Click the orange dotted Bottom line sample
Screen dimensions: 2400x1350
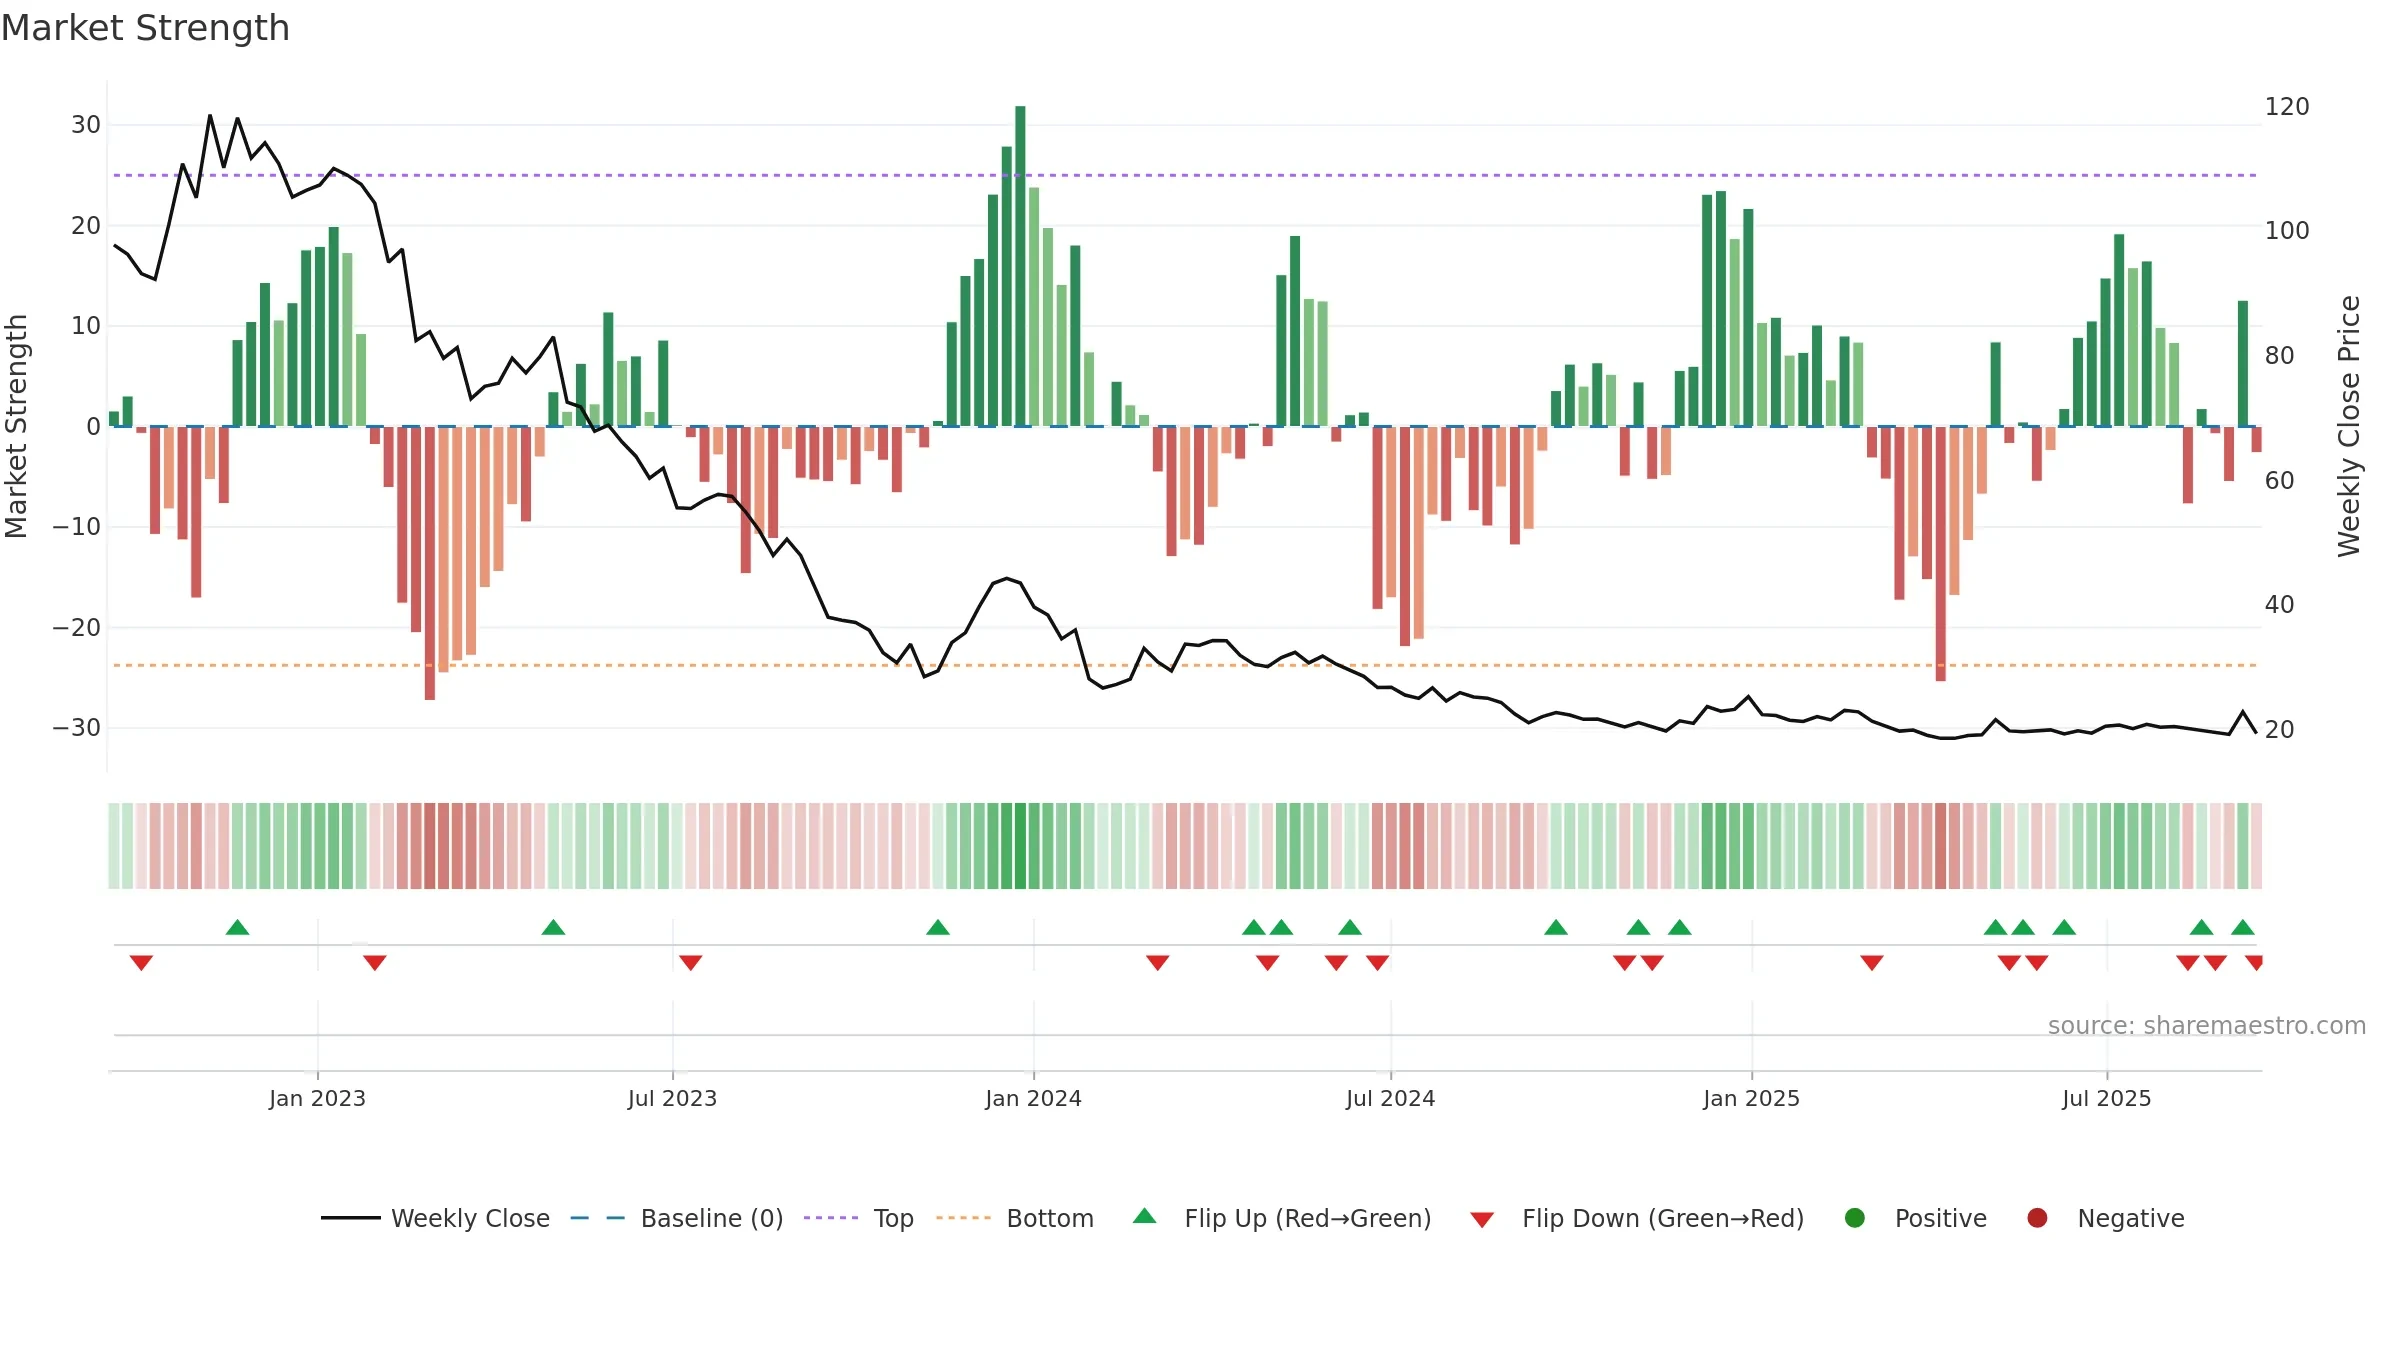(963, 1218)
